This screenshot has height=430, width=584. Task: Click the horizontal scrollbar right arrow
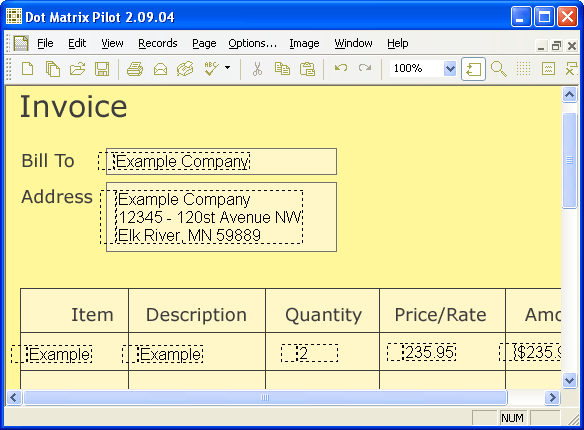click(x=552, y=398)
